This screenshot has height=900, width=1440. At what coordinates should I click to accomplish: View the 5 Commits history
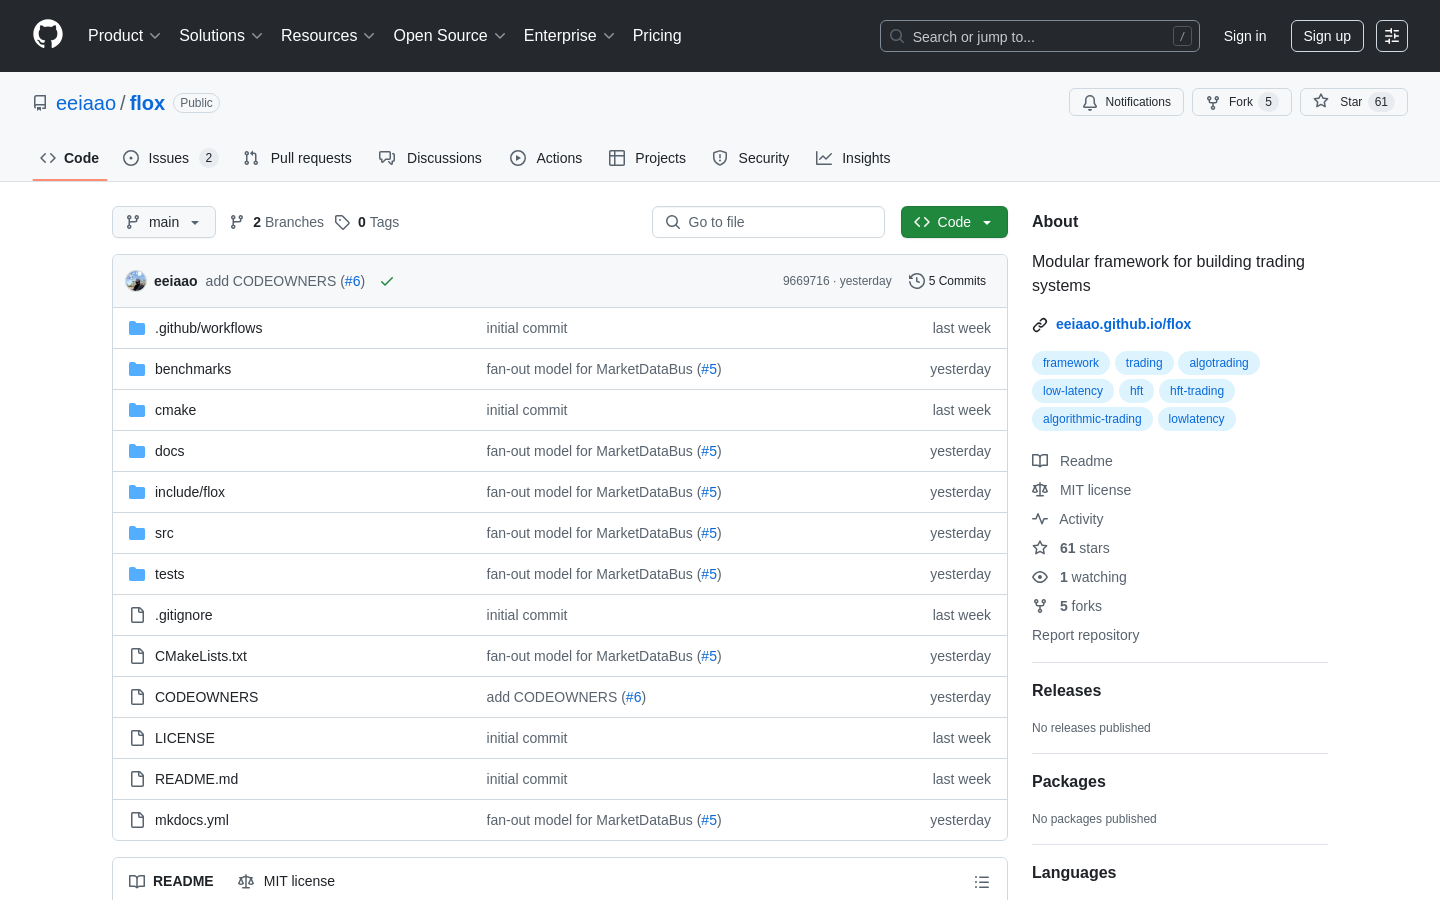click(947, 281)
